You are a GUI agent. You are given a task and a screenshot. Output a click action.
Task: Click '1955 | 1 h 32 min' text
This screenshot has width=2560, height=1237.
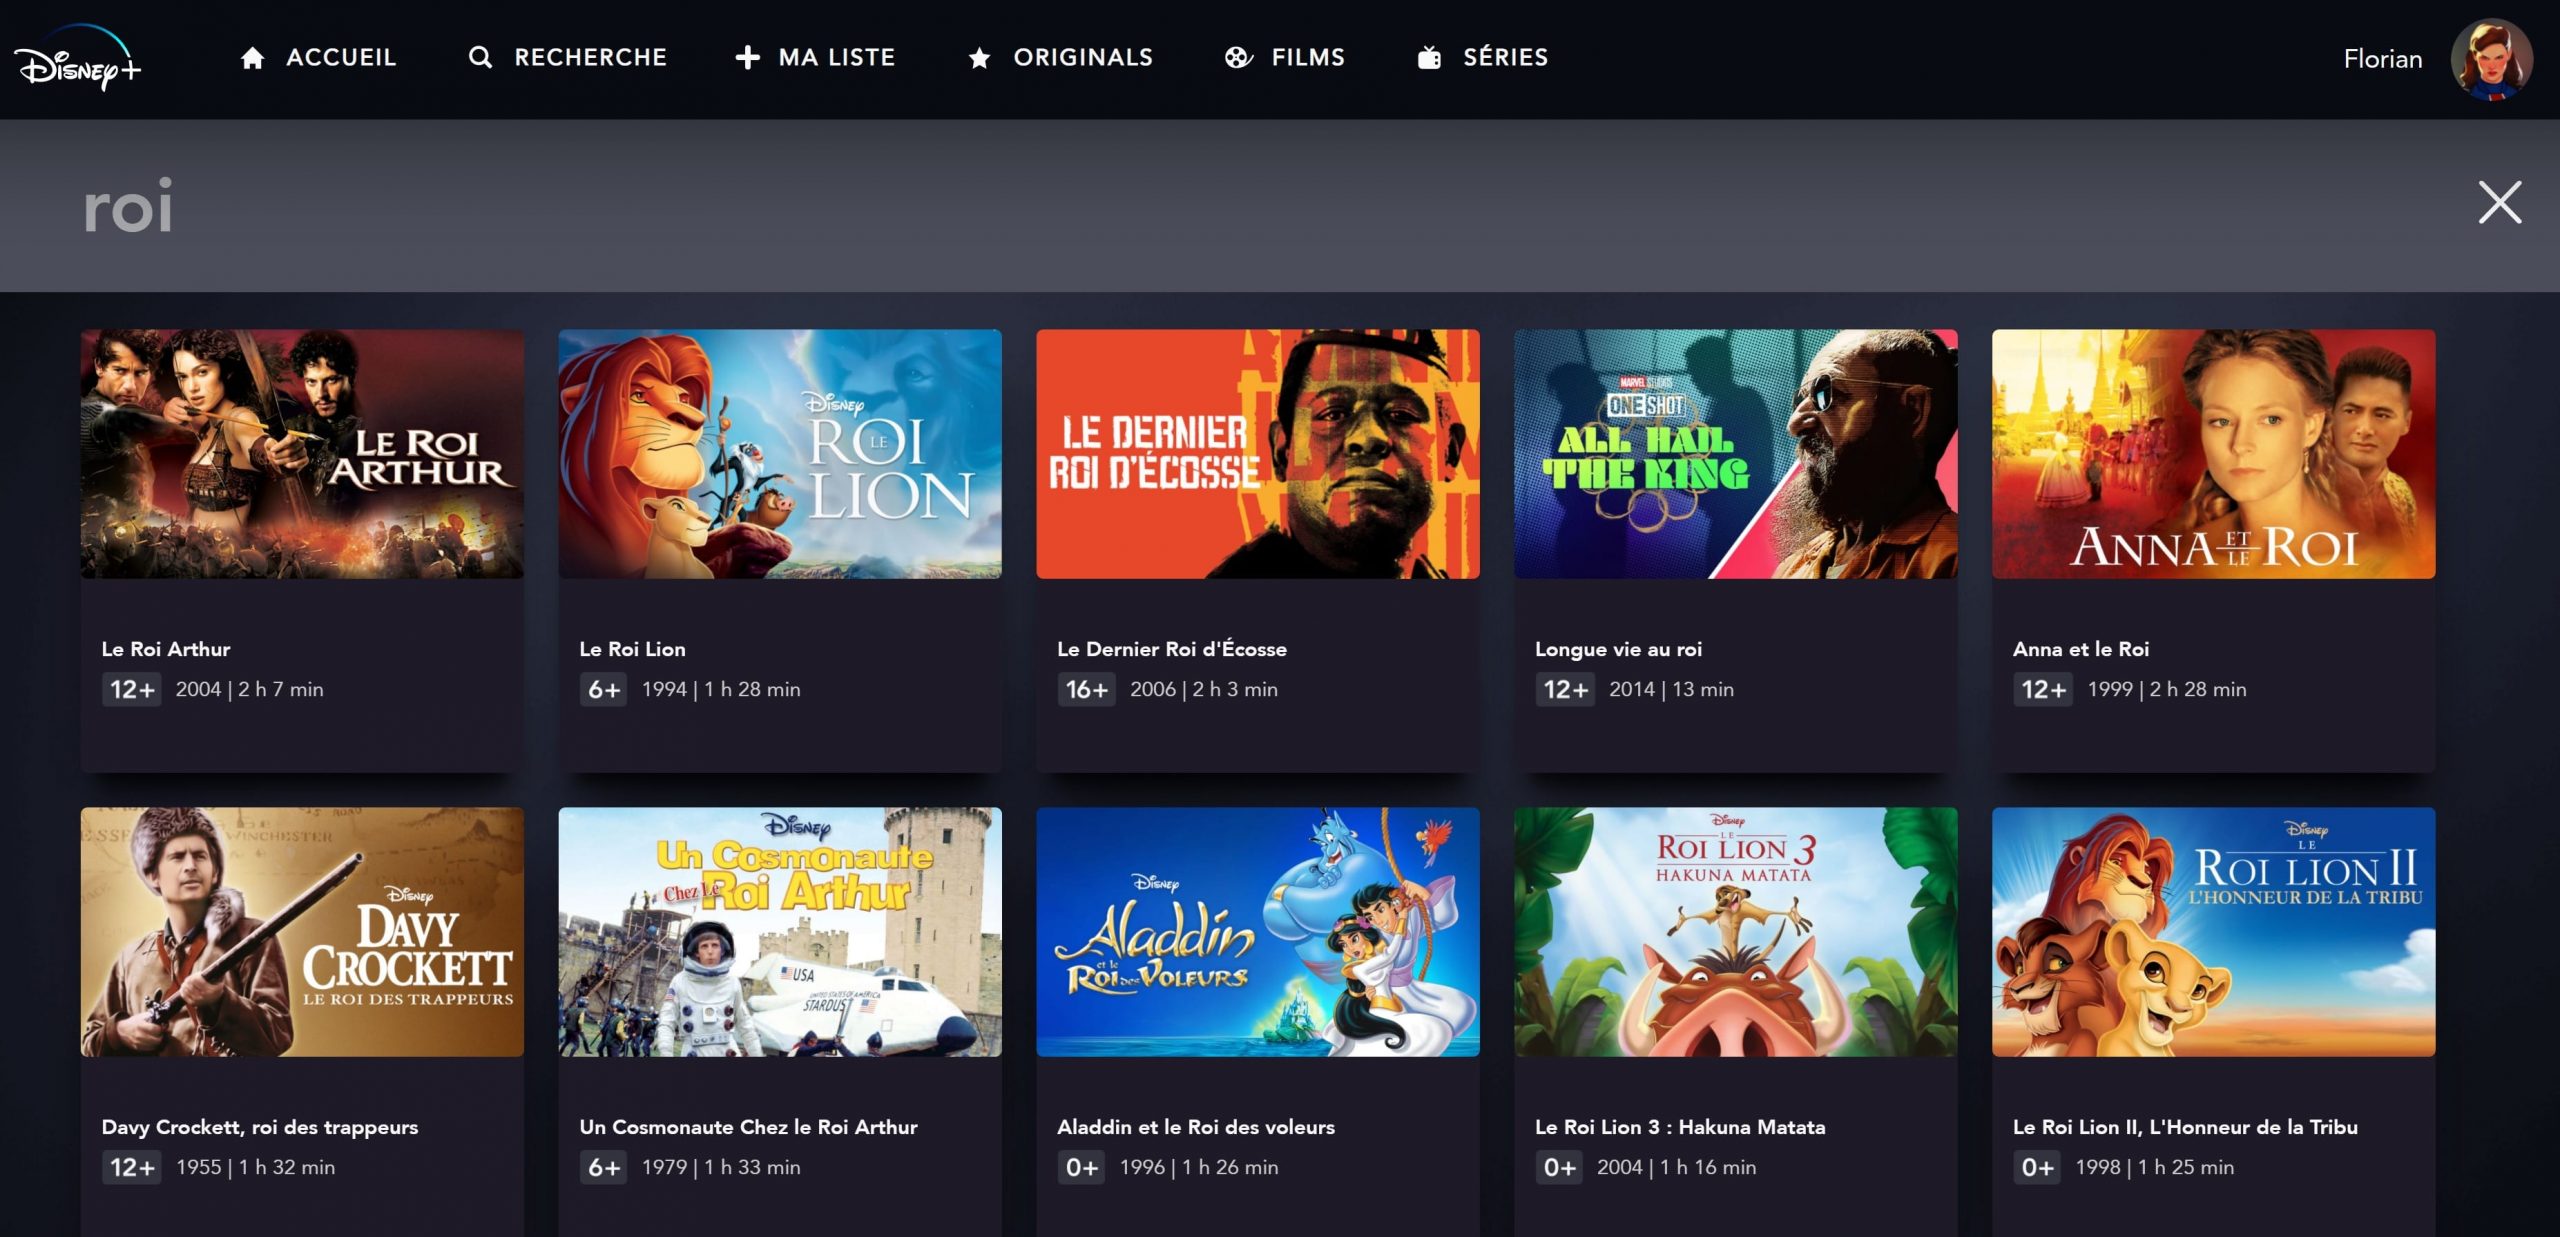pyautogui.click(x=256, y=1167)
